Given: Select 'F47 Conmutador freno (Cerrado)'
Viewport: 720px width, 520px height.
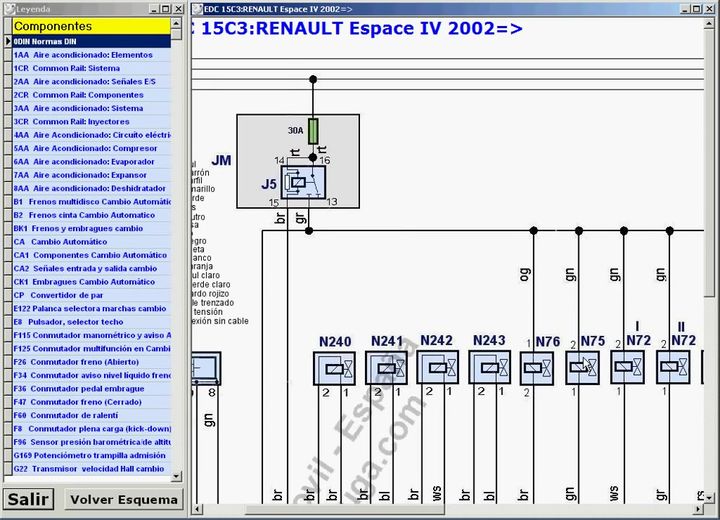Looking at the screenshot, I should tap(91, 401).
